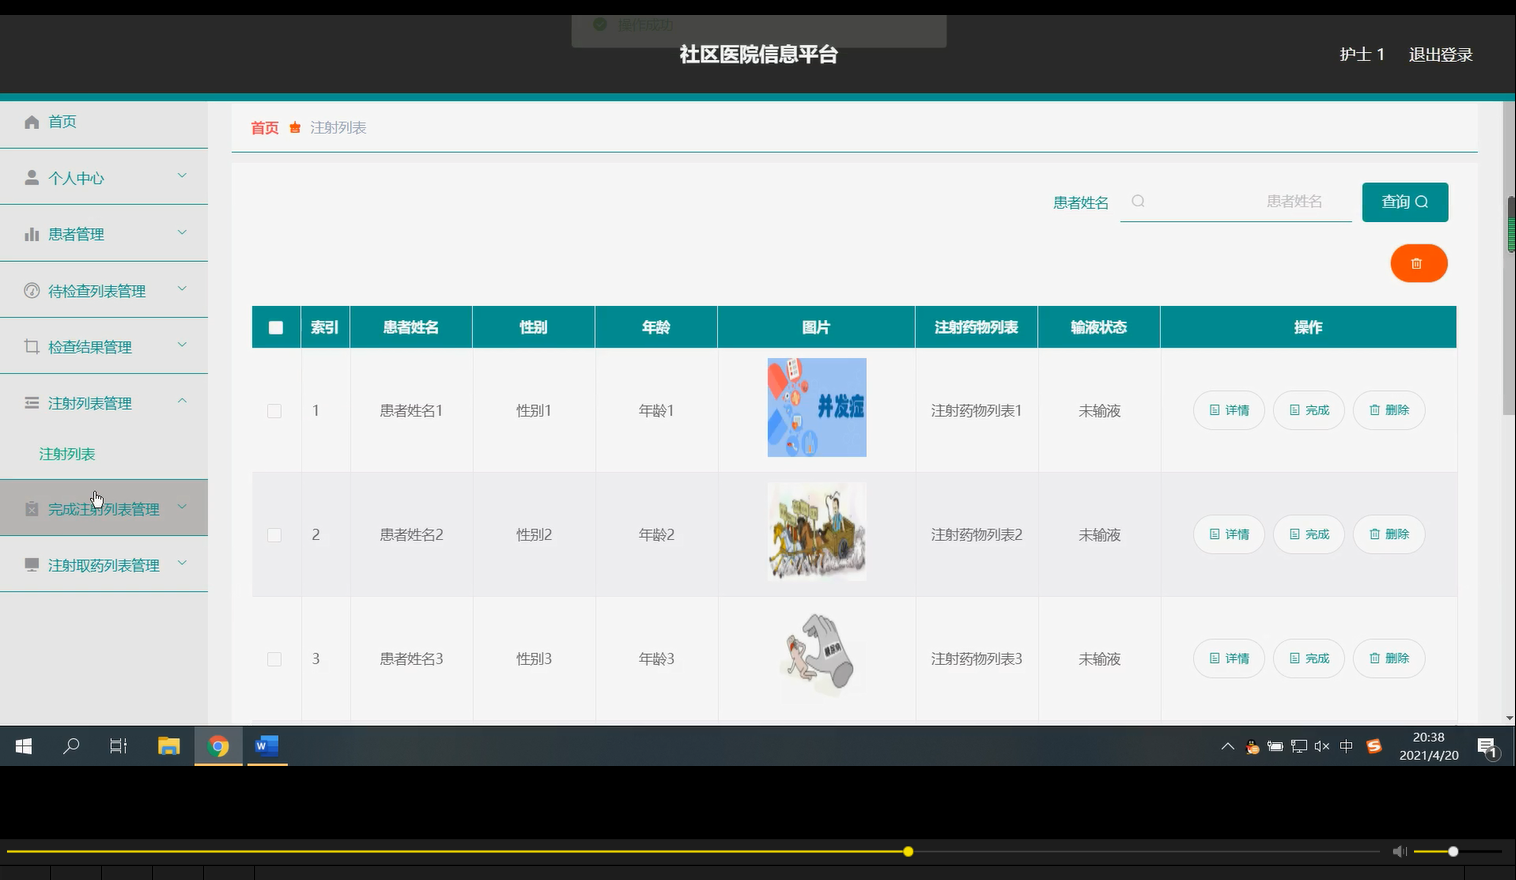
Task: Select the 首页 home icon in sidebar
Action: tap(31, 121)
